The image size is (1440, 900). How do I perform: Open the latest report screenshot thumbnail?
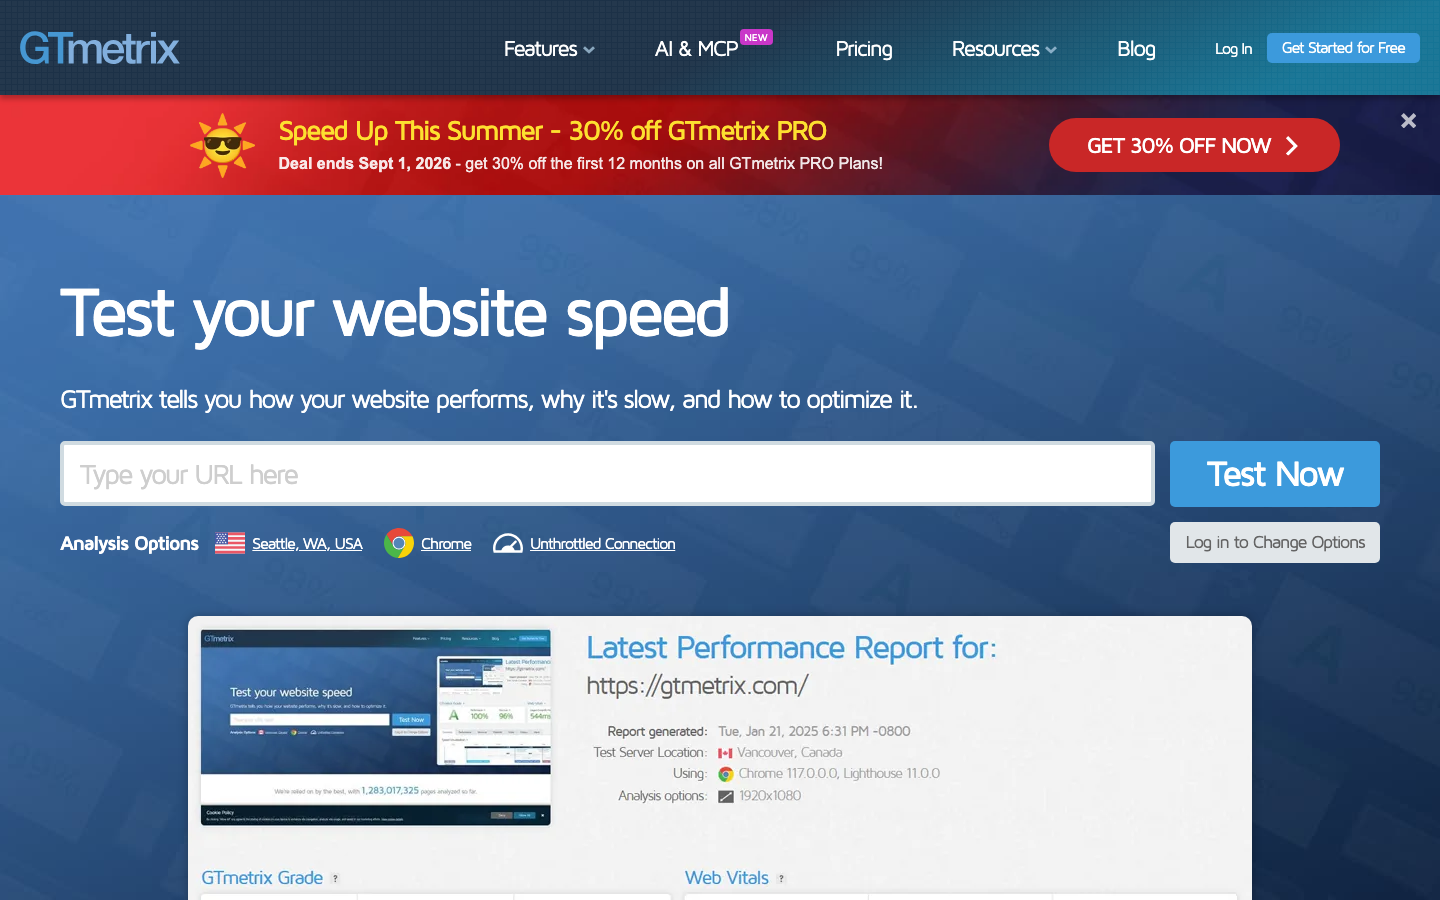pyautogui.click(x=376, y=727)
